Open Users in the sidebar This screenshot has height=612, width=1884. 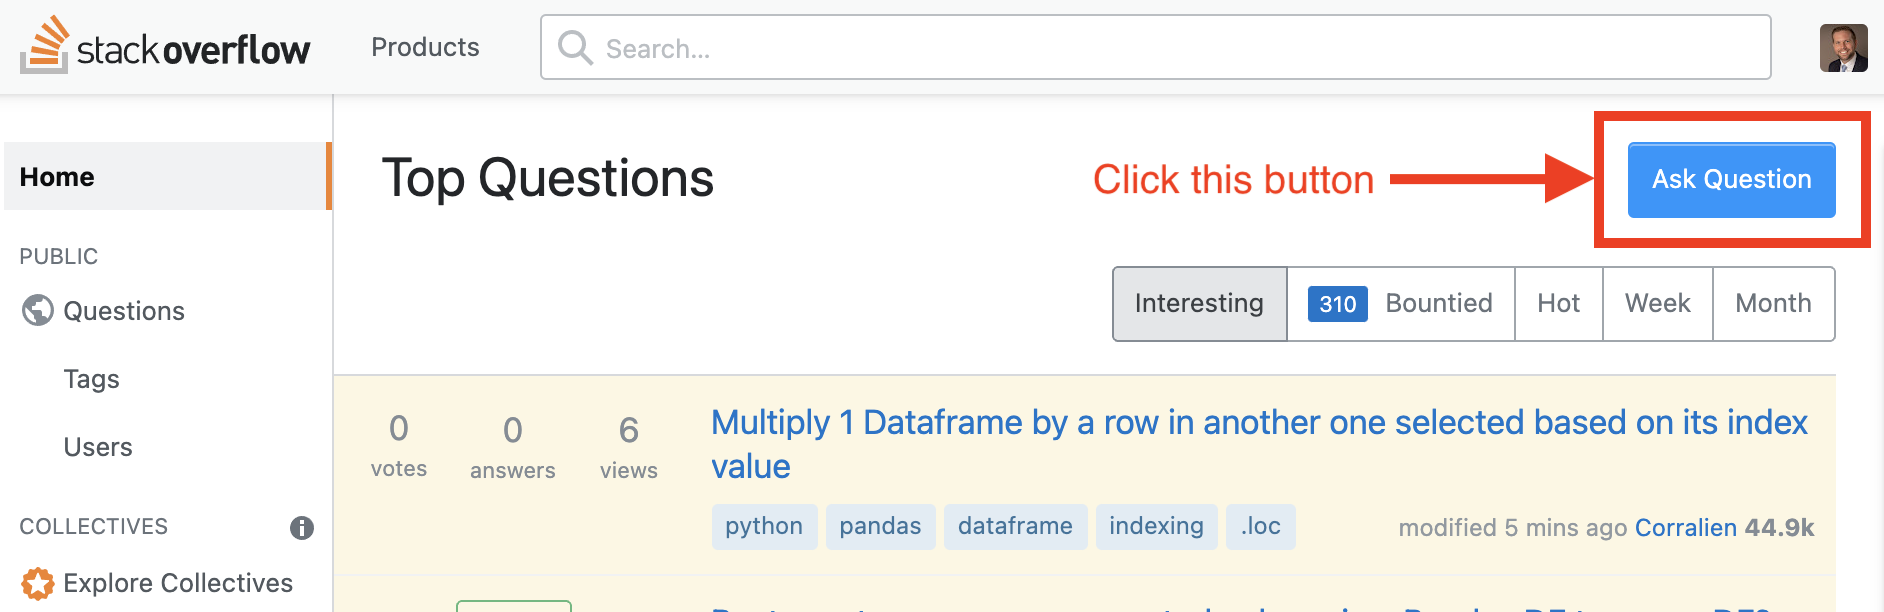(98, 447)
